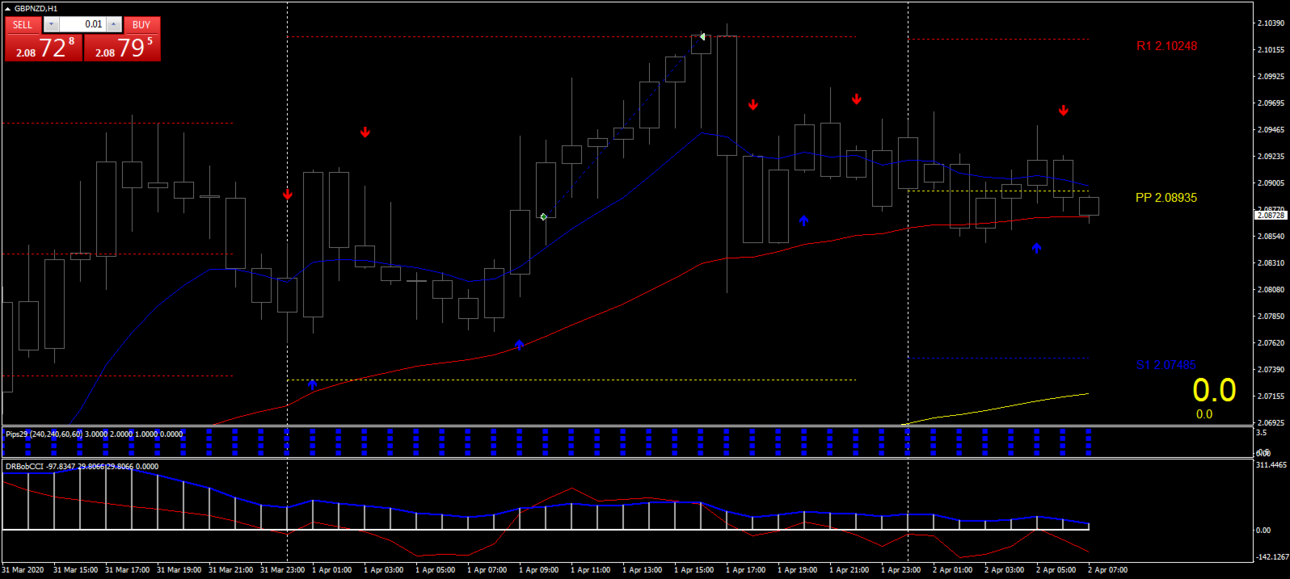The width and height of the screenshot is (1290, 579).
Task: Click 2.07620 on the price scale
Action: tap(1273, 343)
